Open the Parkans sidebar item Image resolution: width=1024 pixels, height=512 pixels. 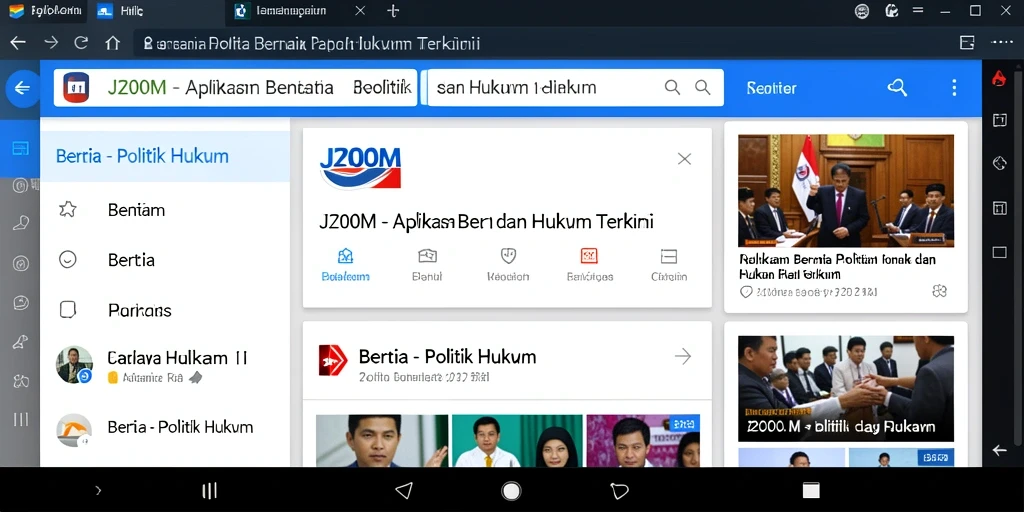coord(165,310)
